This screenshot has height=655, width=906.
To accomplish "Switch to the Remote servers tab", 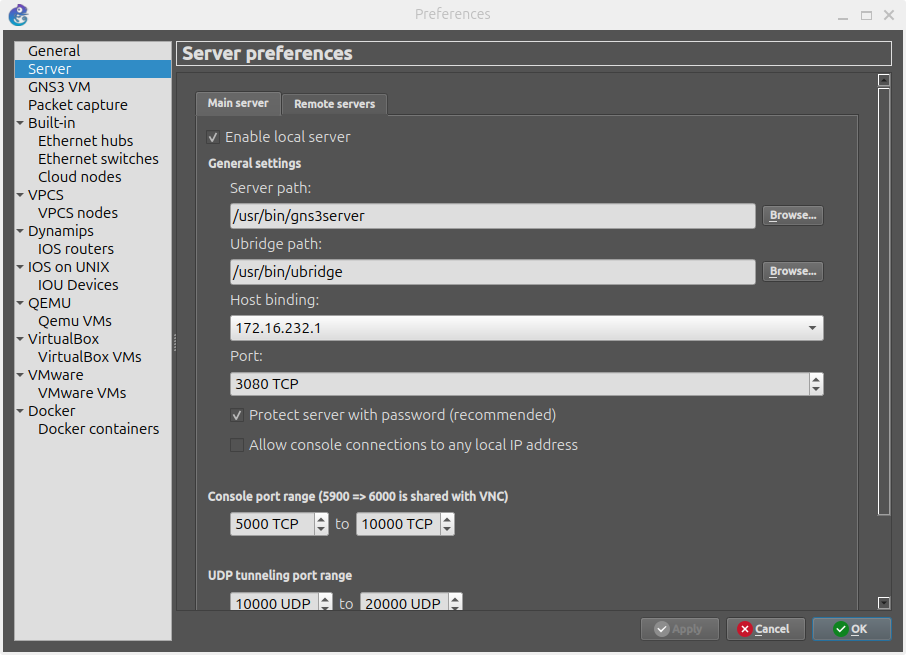I will [334, 103].
